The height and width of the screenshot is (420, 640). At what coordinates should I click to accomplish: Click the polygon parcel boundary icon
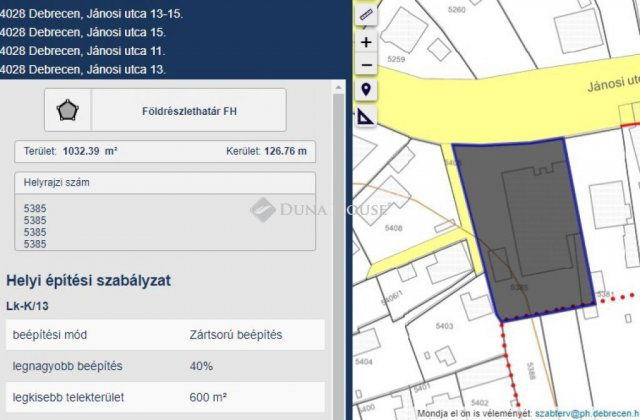click(67, 110)
